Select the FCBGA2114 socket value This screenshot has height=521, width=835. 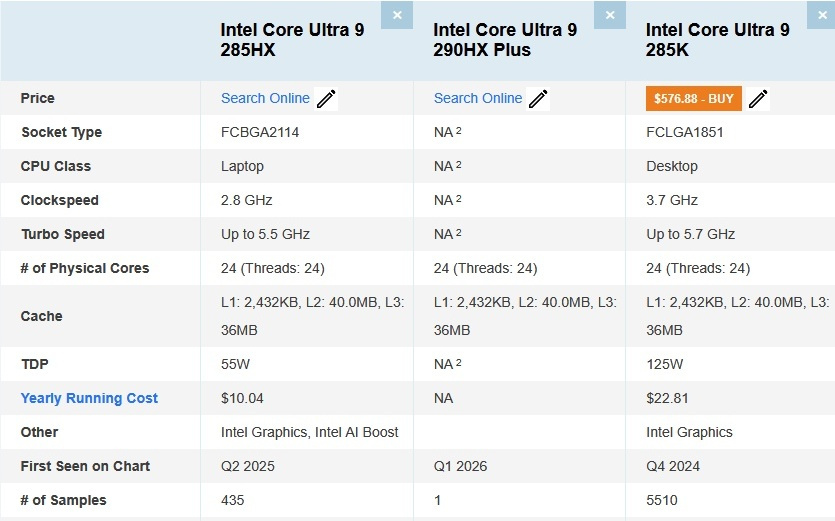click(260, 132)
